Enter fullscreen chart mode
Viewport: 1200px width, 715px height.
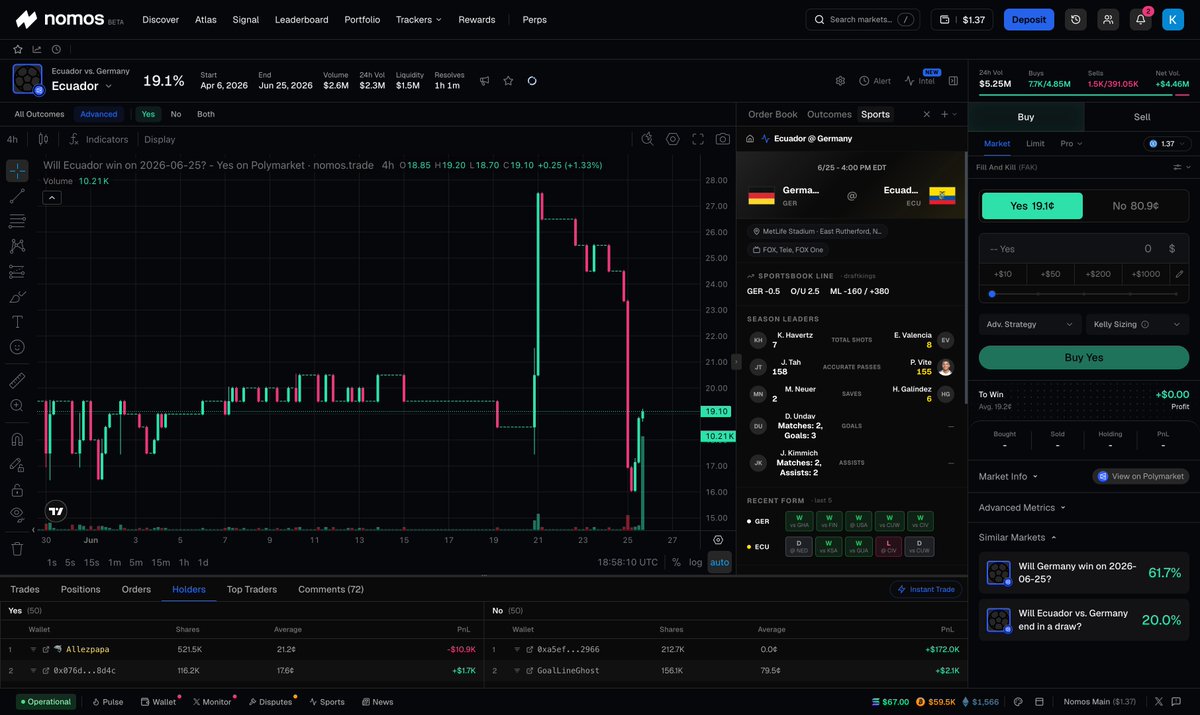click(697, 139)
